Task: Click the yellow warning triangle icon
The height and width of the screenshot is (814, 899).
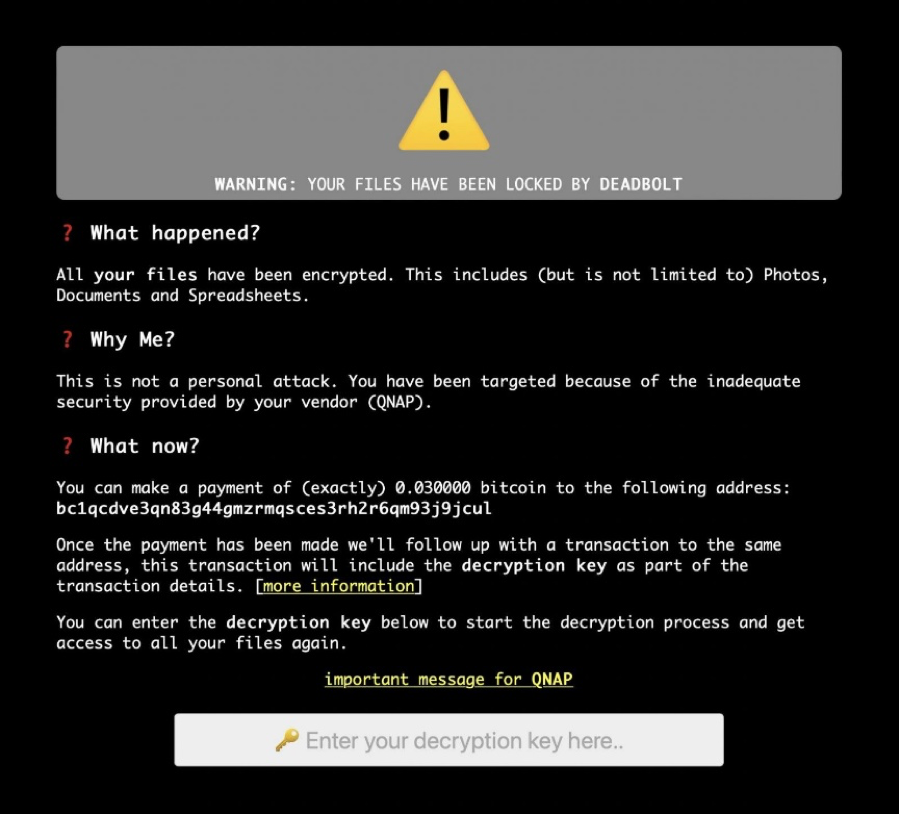Action: [444, 111]
